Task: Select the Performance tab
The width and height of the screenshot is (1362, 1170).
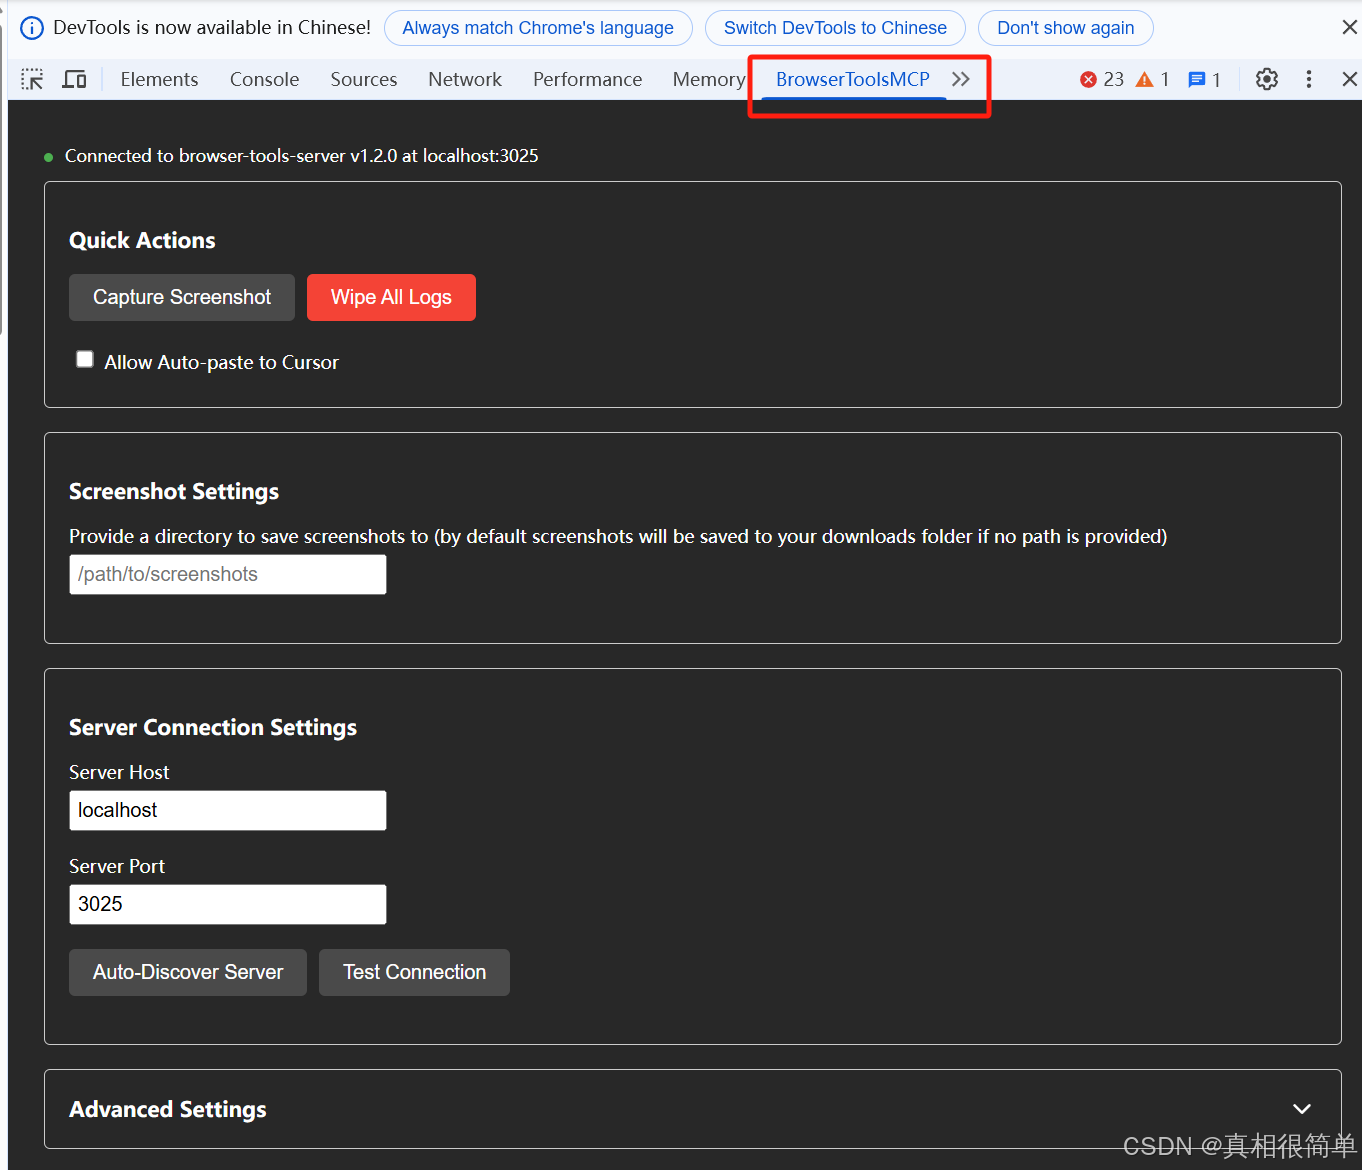Action: pyautogui.click(x=587, y=79)
